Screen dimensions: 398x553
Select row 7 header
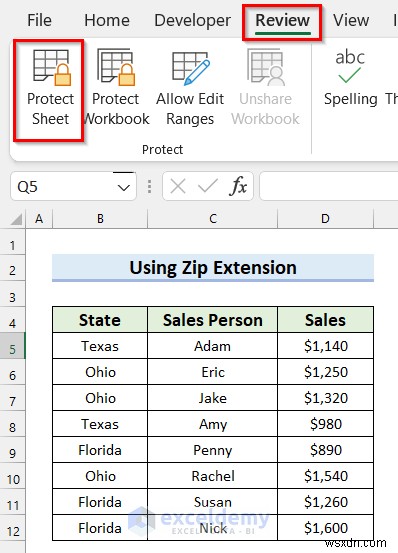(13, 398)
